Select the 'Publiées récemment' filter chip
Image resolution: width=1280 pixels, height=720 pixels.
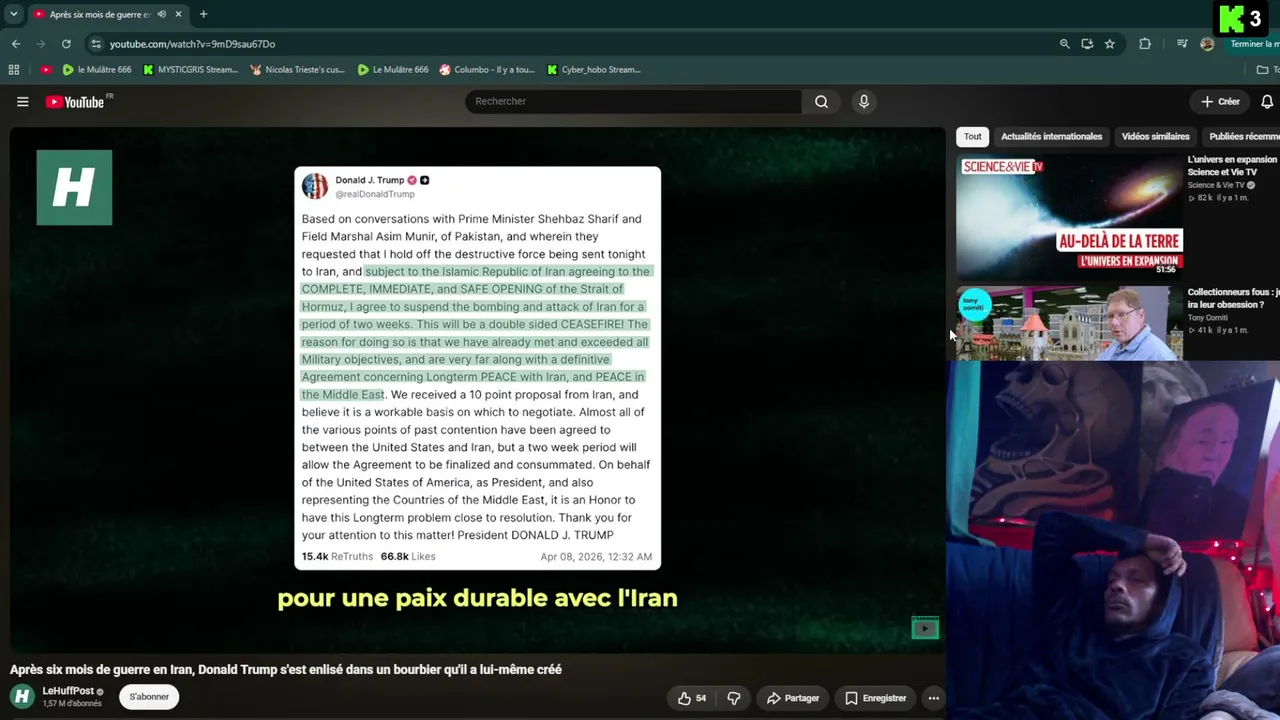point(1242,137)
